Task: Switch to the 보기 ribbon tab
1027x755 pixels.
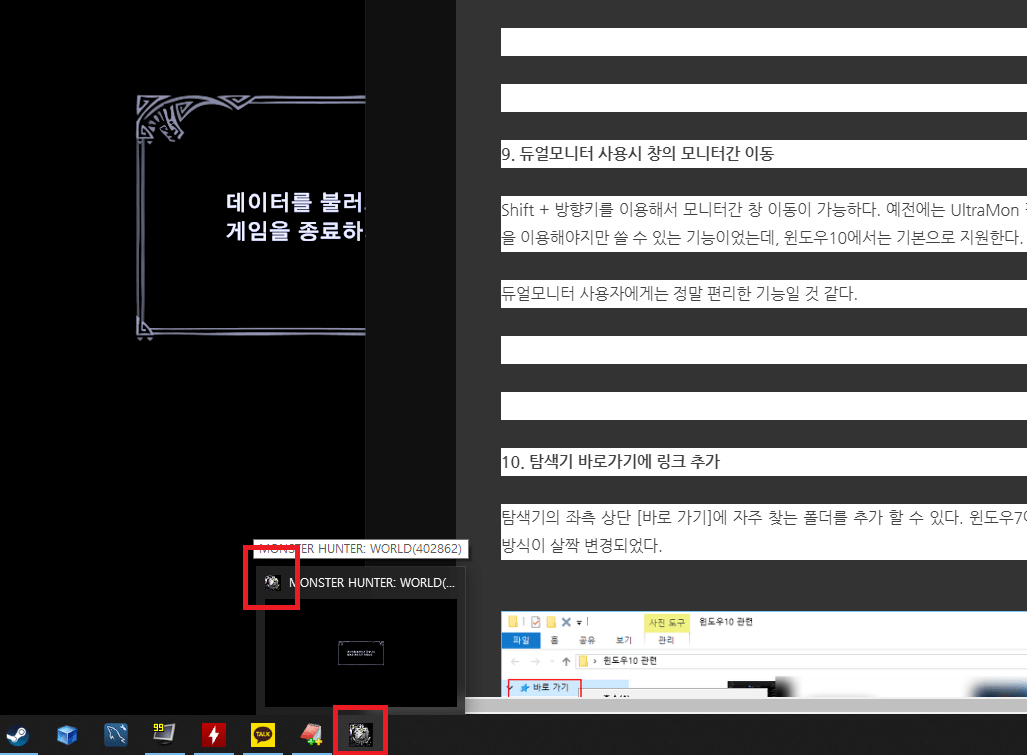Action: click(624, 640)
